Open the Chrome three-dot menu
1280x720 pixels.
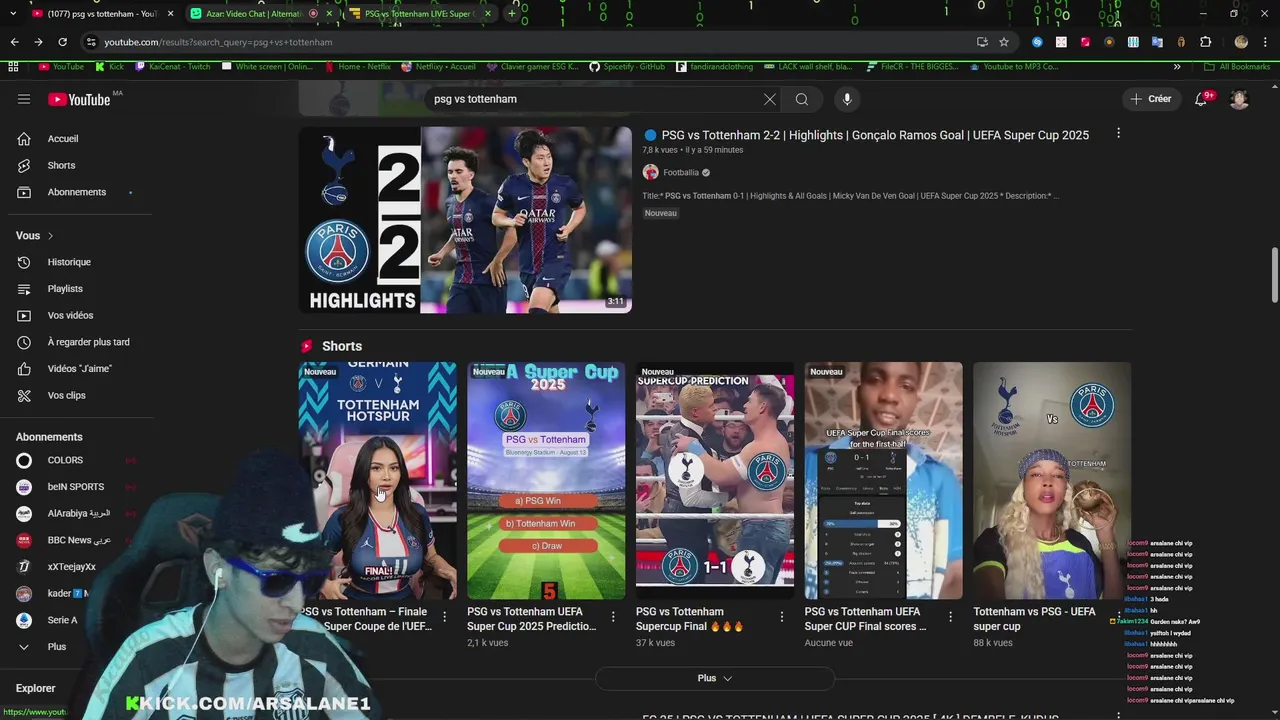(1266, 42)
